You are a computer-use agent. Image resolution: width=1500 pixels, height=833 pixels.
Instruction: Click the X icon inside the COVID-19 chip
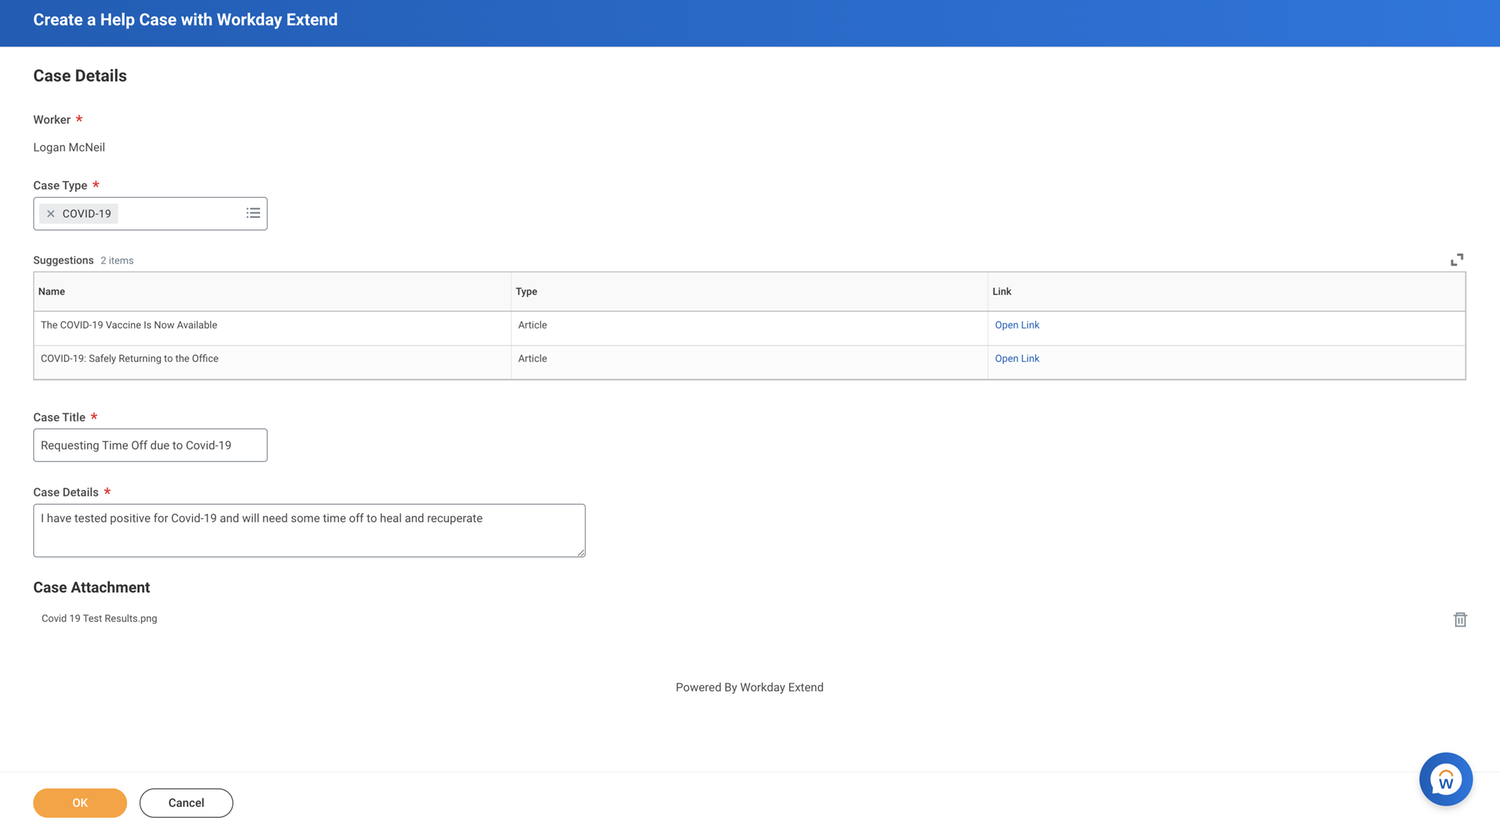[x=49, y=213]
